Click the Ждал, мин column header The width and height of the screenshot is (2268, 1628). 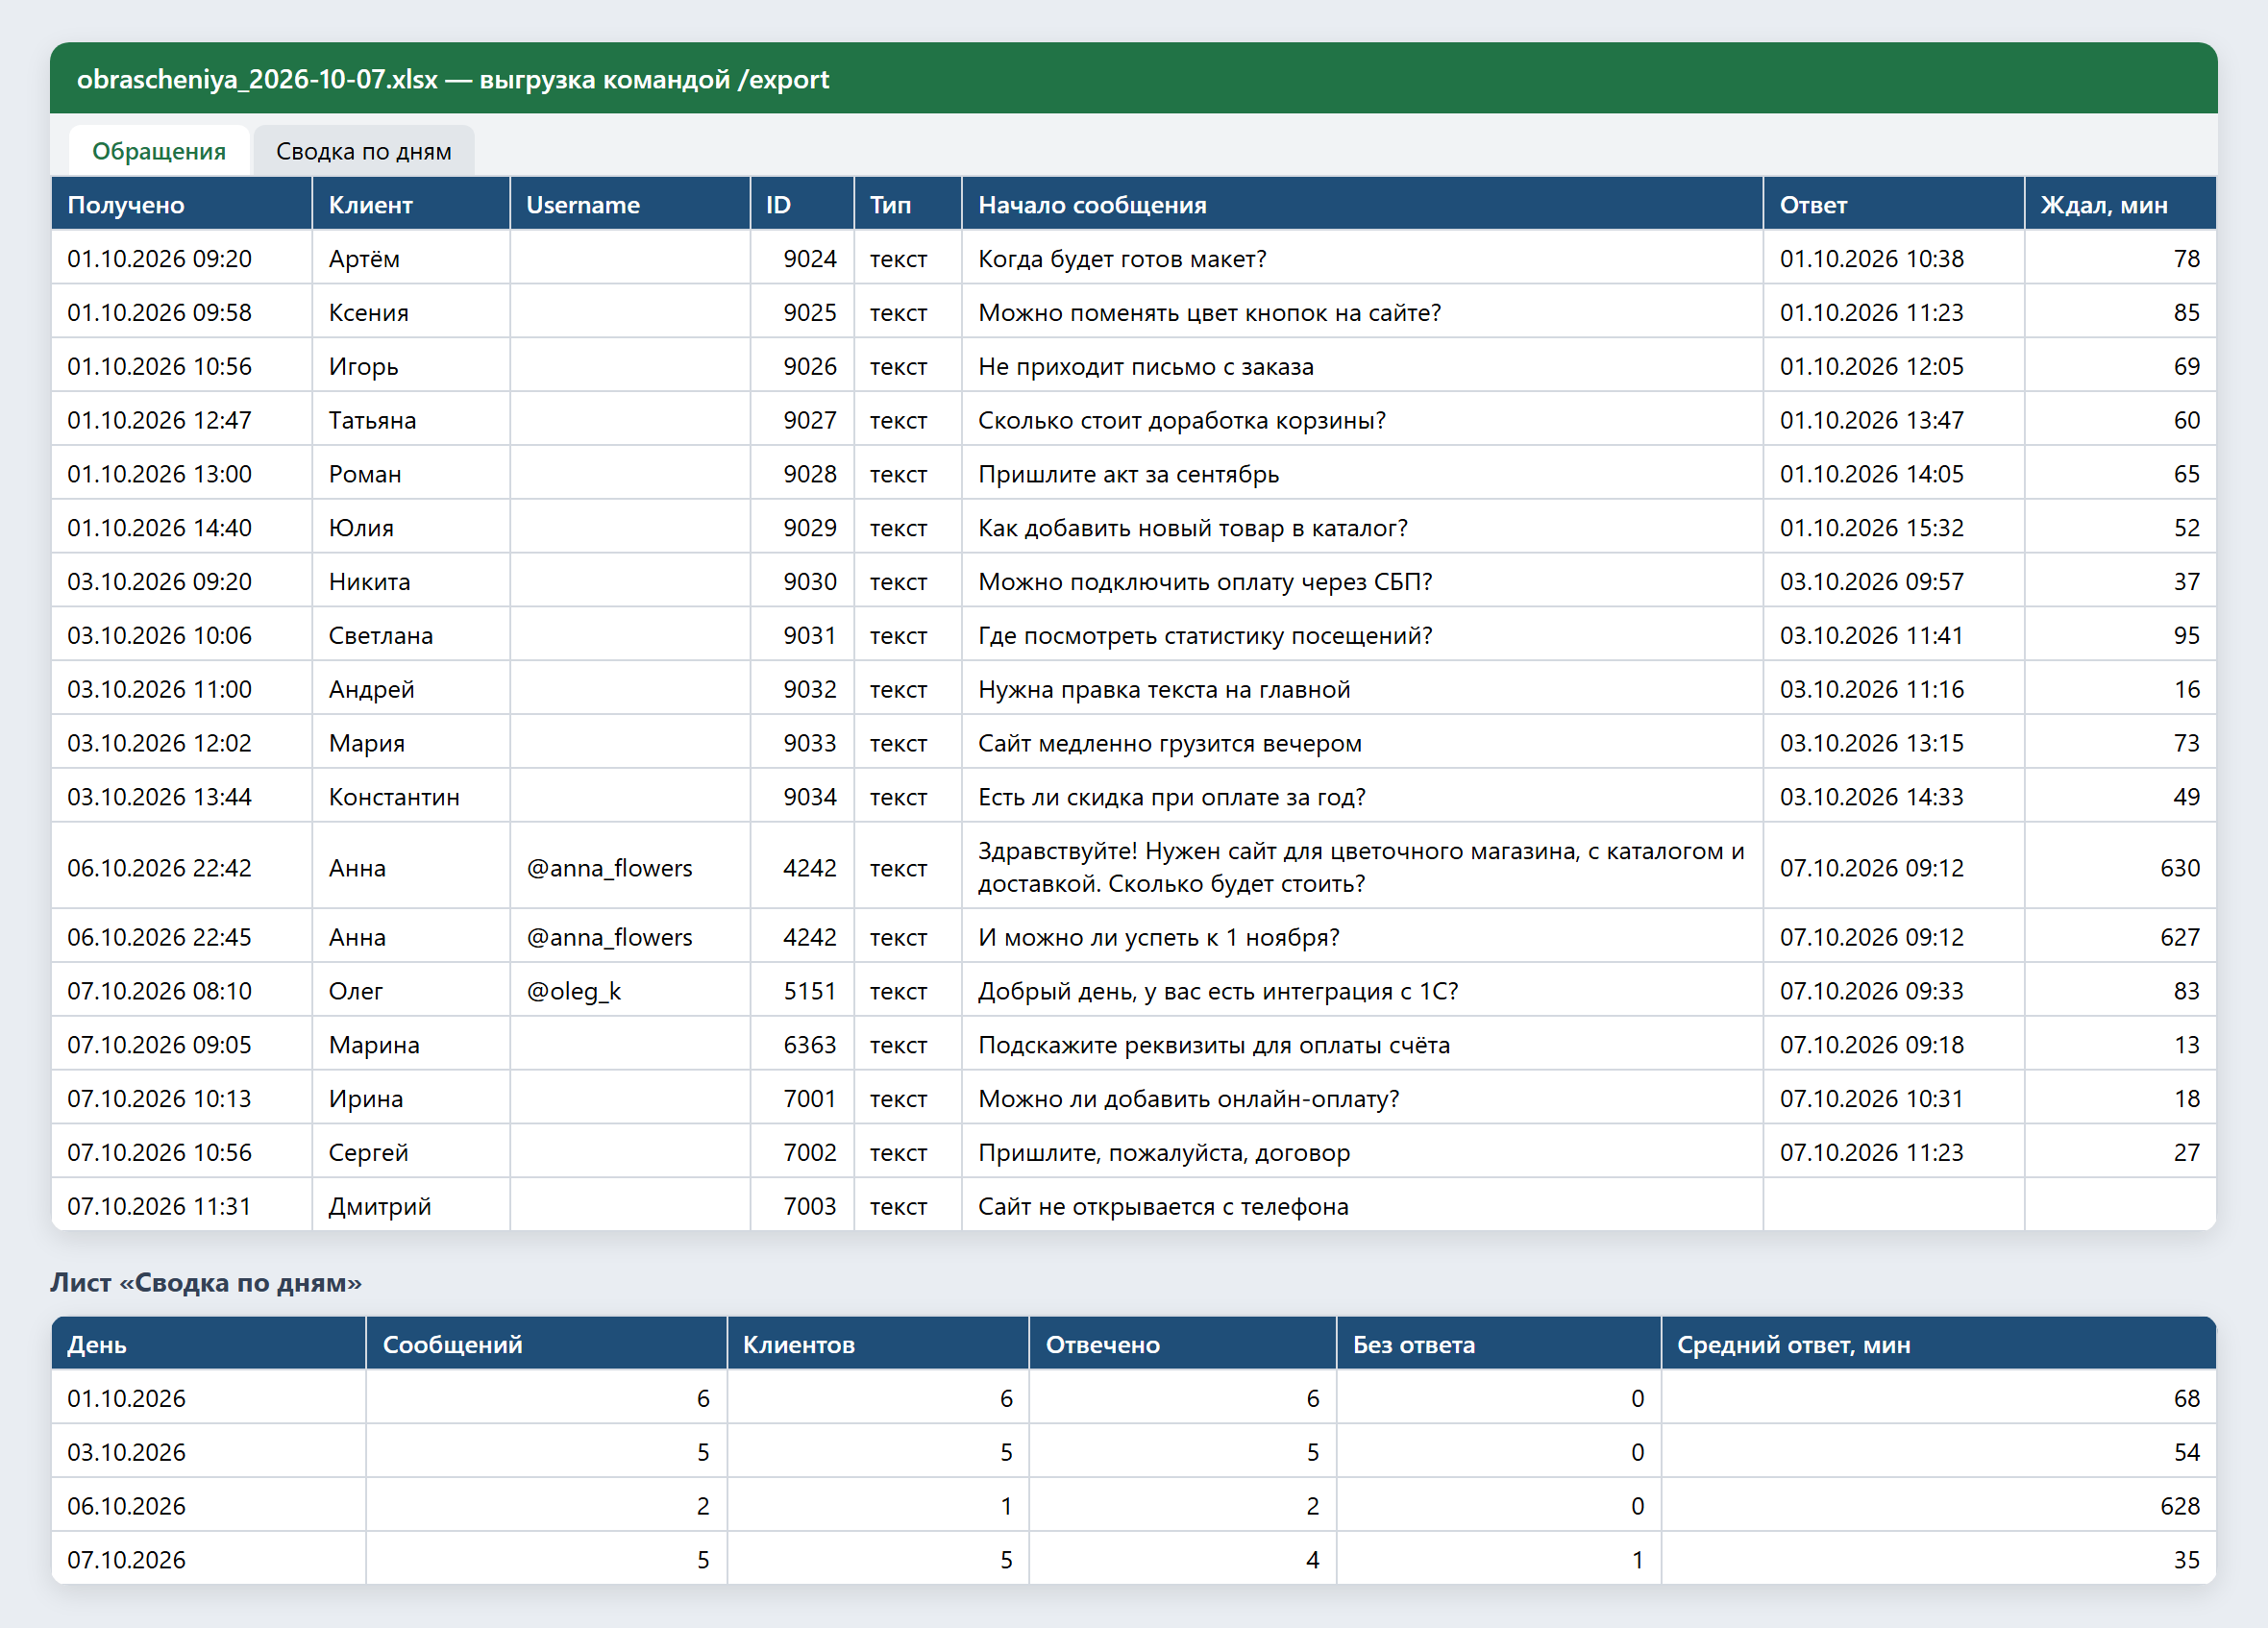point(2120,204)
